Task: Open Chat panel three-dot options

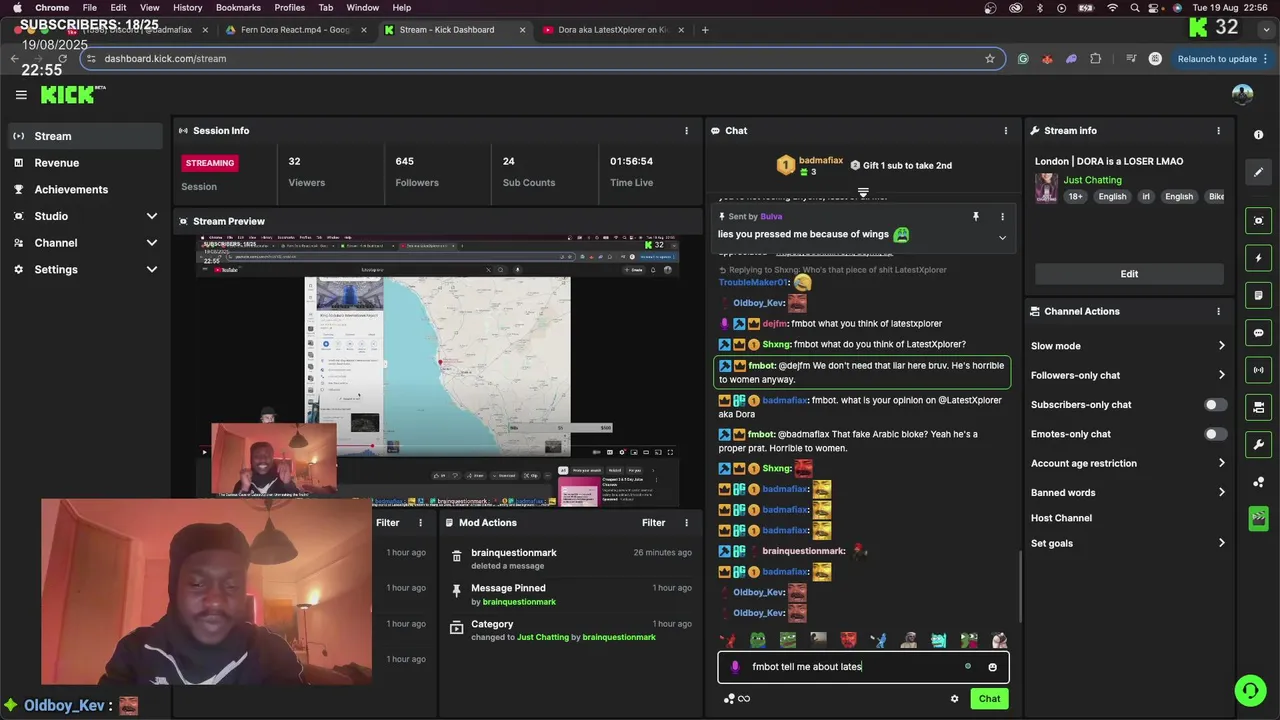Action: pyautogui.click(x=1006, y=131)
